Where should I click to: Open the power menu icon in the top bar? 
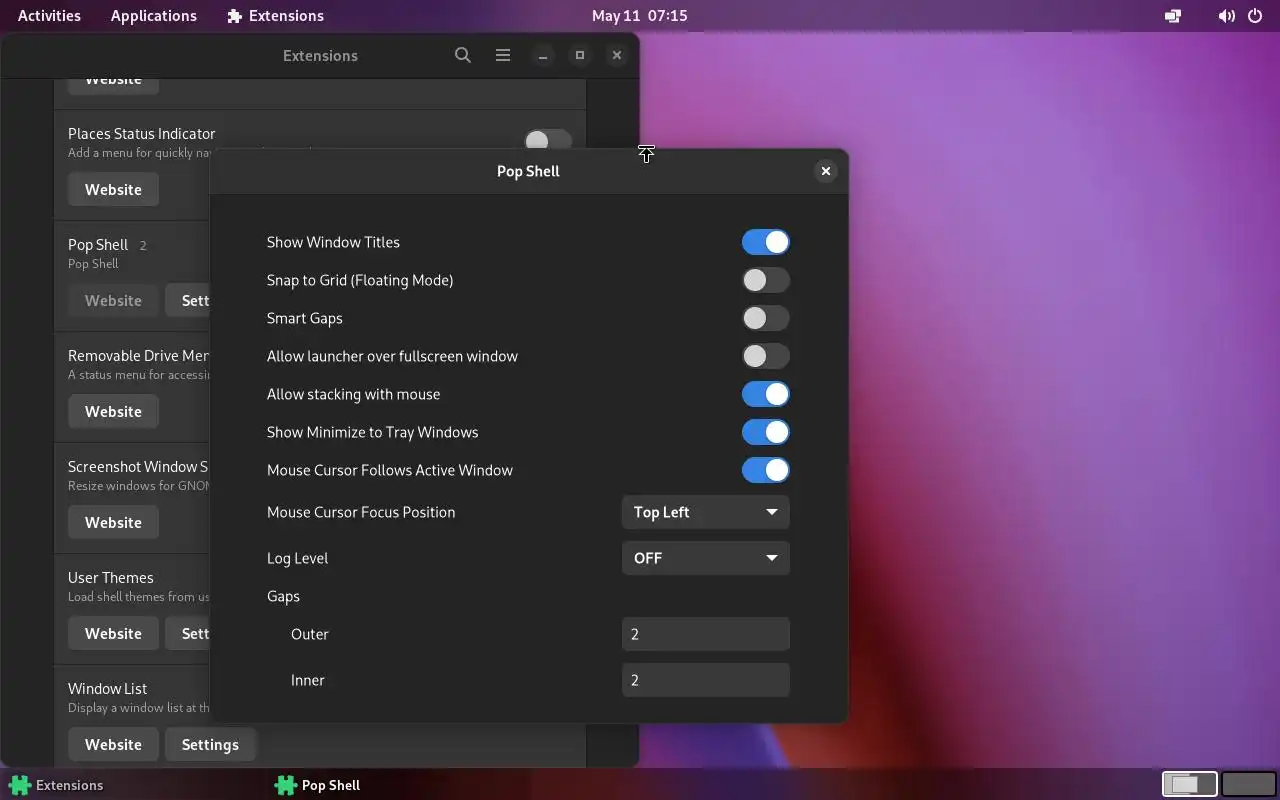click(1255, 16)
